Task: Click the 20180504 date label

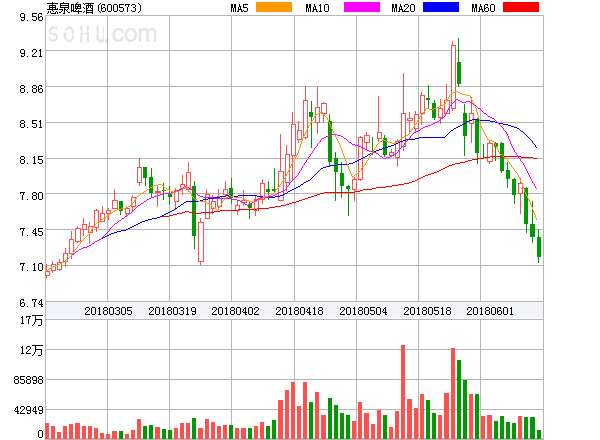Action: [363, 311]
